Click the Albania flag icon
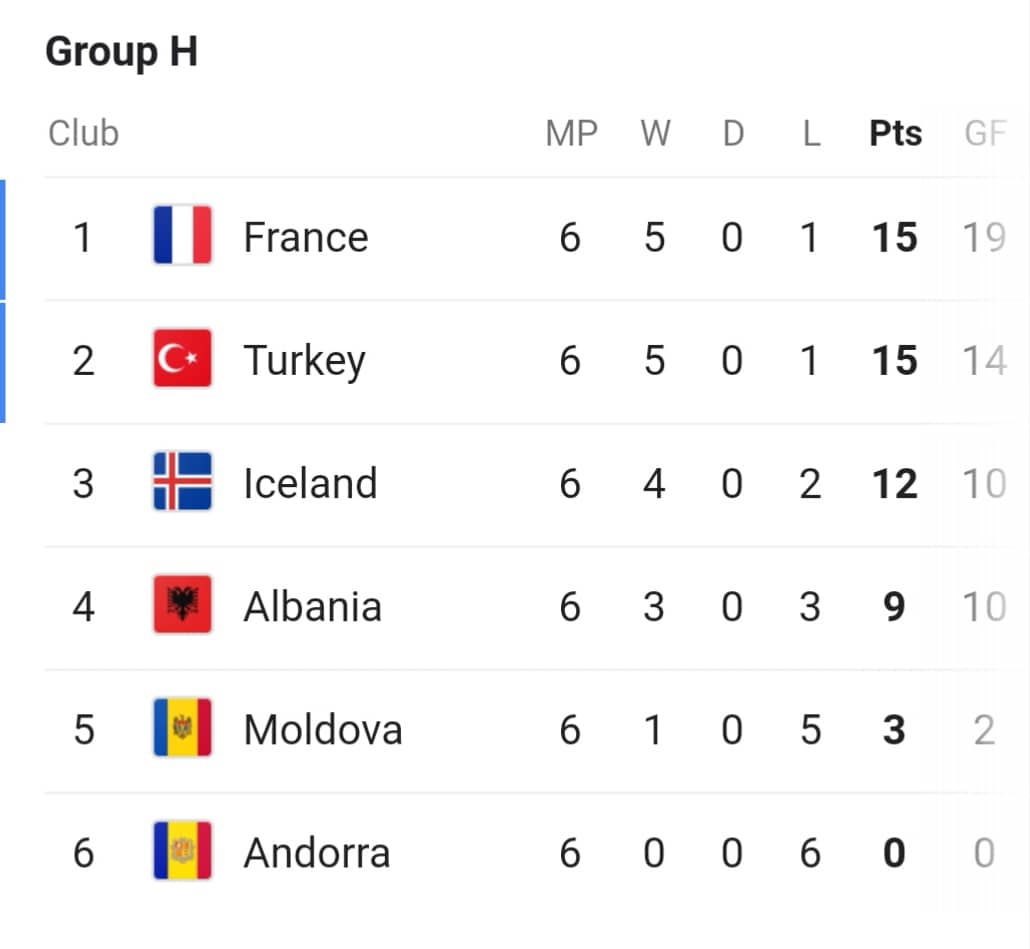The height and width of the screenshot is (949, 1030). (x=182, y=604)
